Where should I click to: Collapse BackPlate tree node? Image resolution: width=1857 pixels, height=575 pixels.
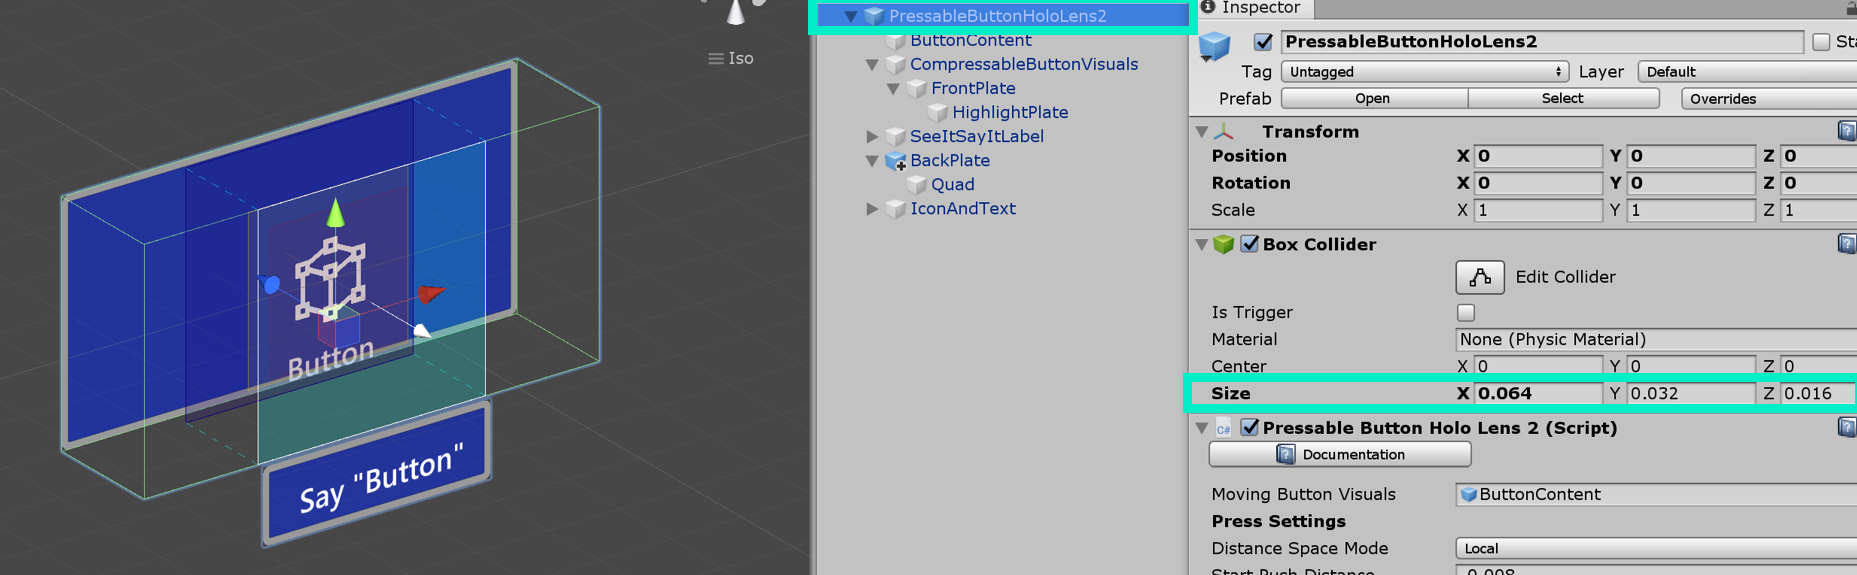pos(872,160)
